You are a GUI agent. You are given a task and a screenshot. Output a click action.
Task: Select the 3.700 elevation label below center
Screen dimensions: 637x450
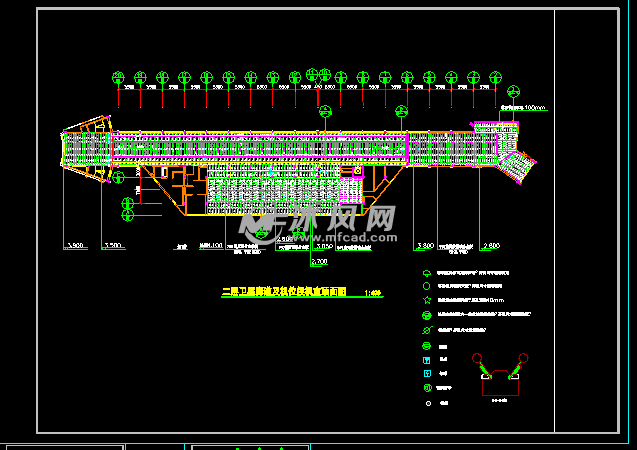point(319,262)
